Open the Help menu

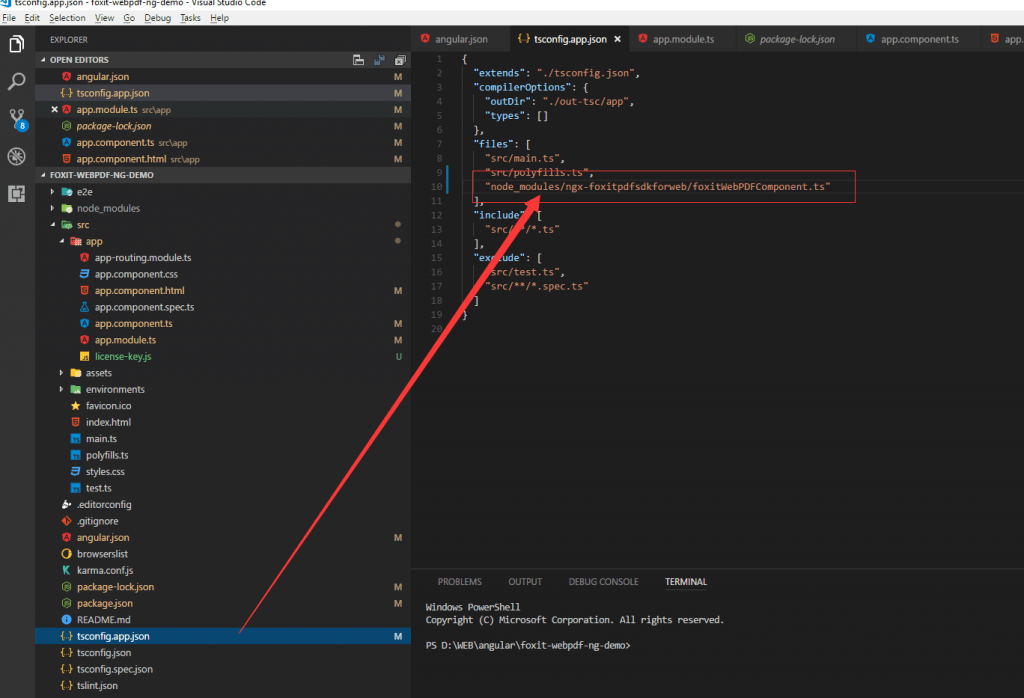[219, 18]
